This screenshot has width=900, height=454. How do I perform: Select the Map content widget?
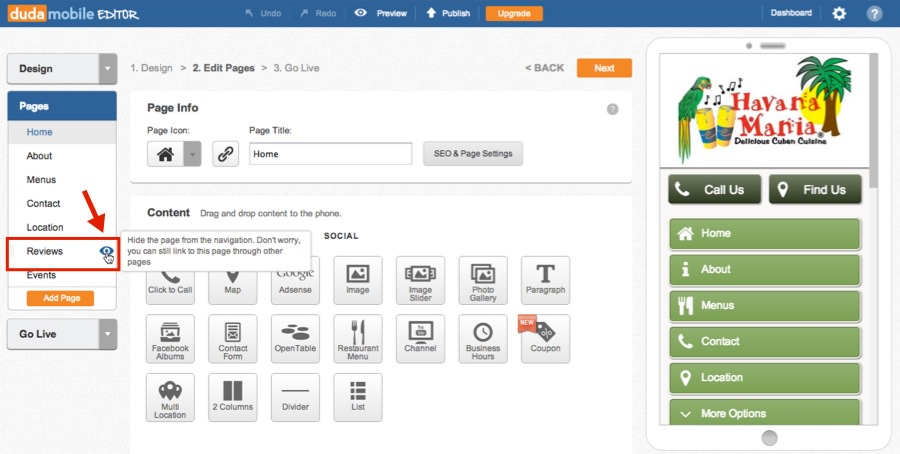[x=232, y=280]
